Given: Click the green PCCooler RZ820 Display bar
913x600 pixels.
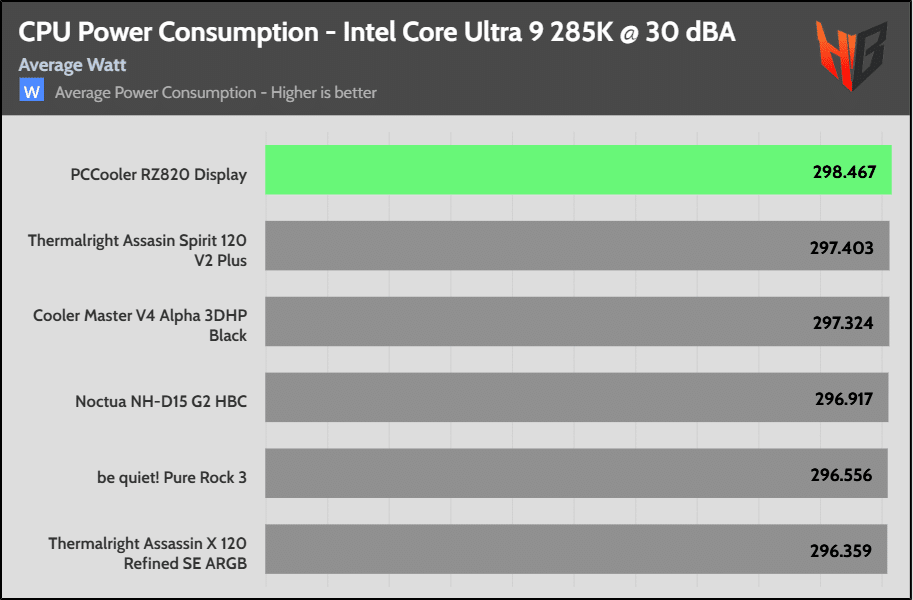Looking at the screenshot, I should pyautogui.click(x=540, y=170).
